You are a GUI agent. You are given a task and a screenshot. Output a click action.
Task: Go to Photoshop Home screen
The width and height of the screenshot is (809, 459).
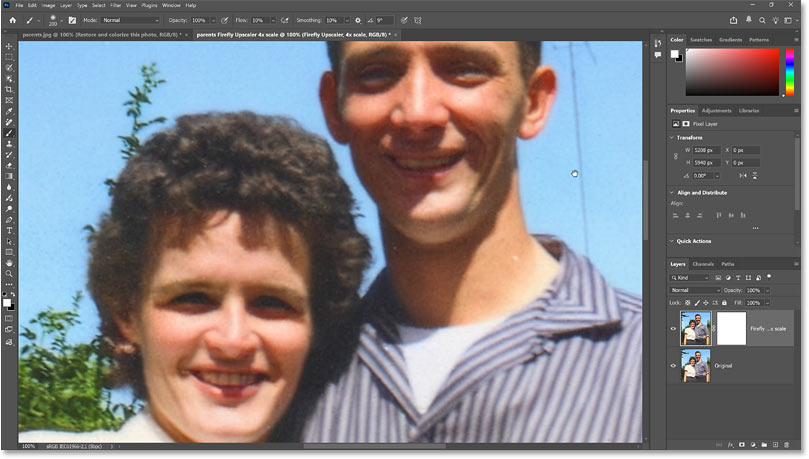point(12,21)
